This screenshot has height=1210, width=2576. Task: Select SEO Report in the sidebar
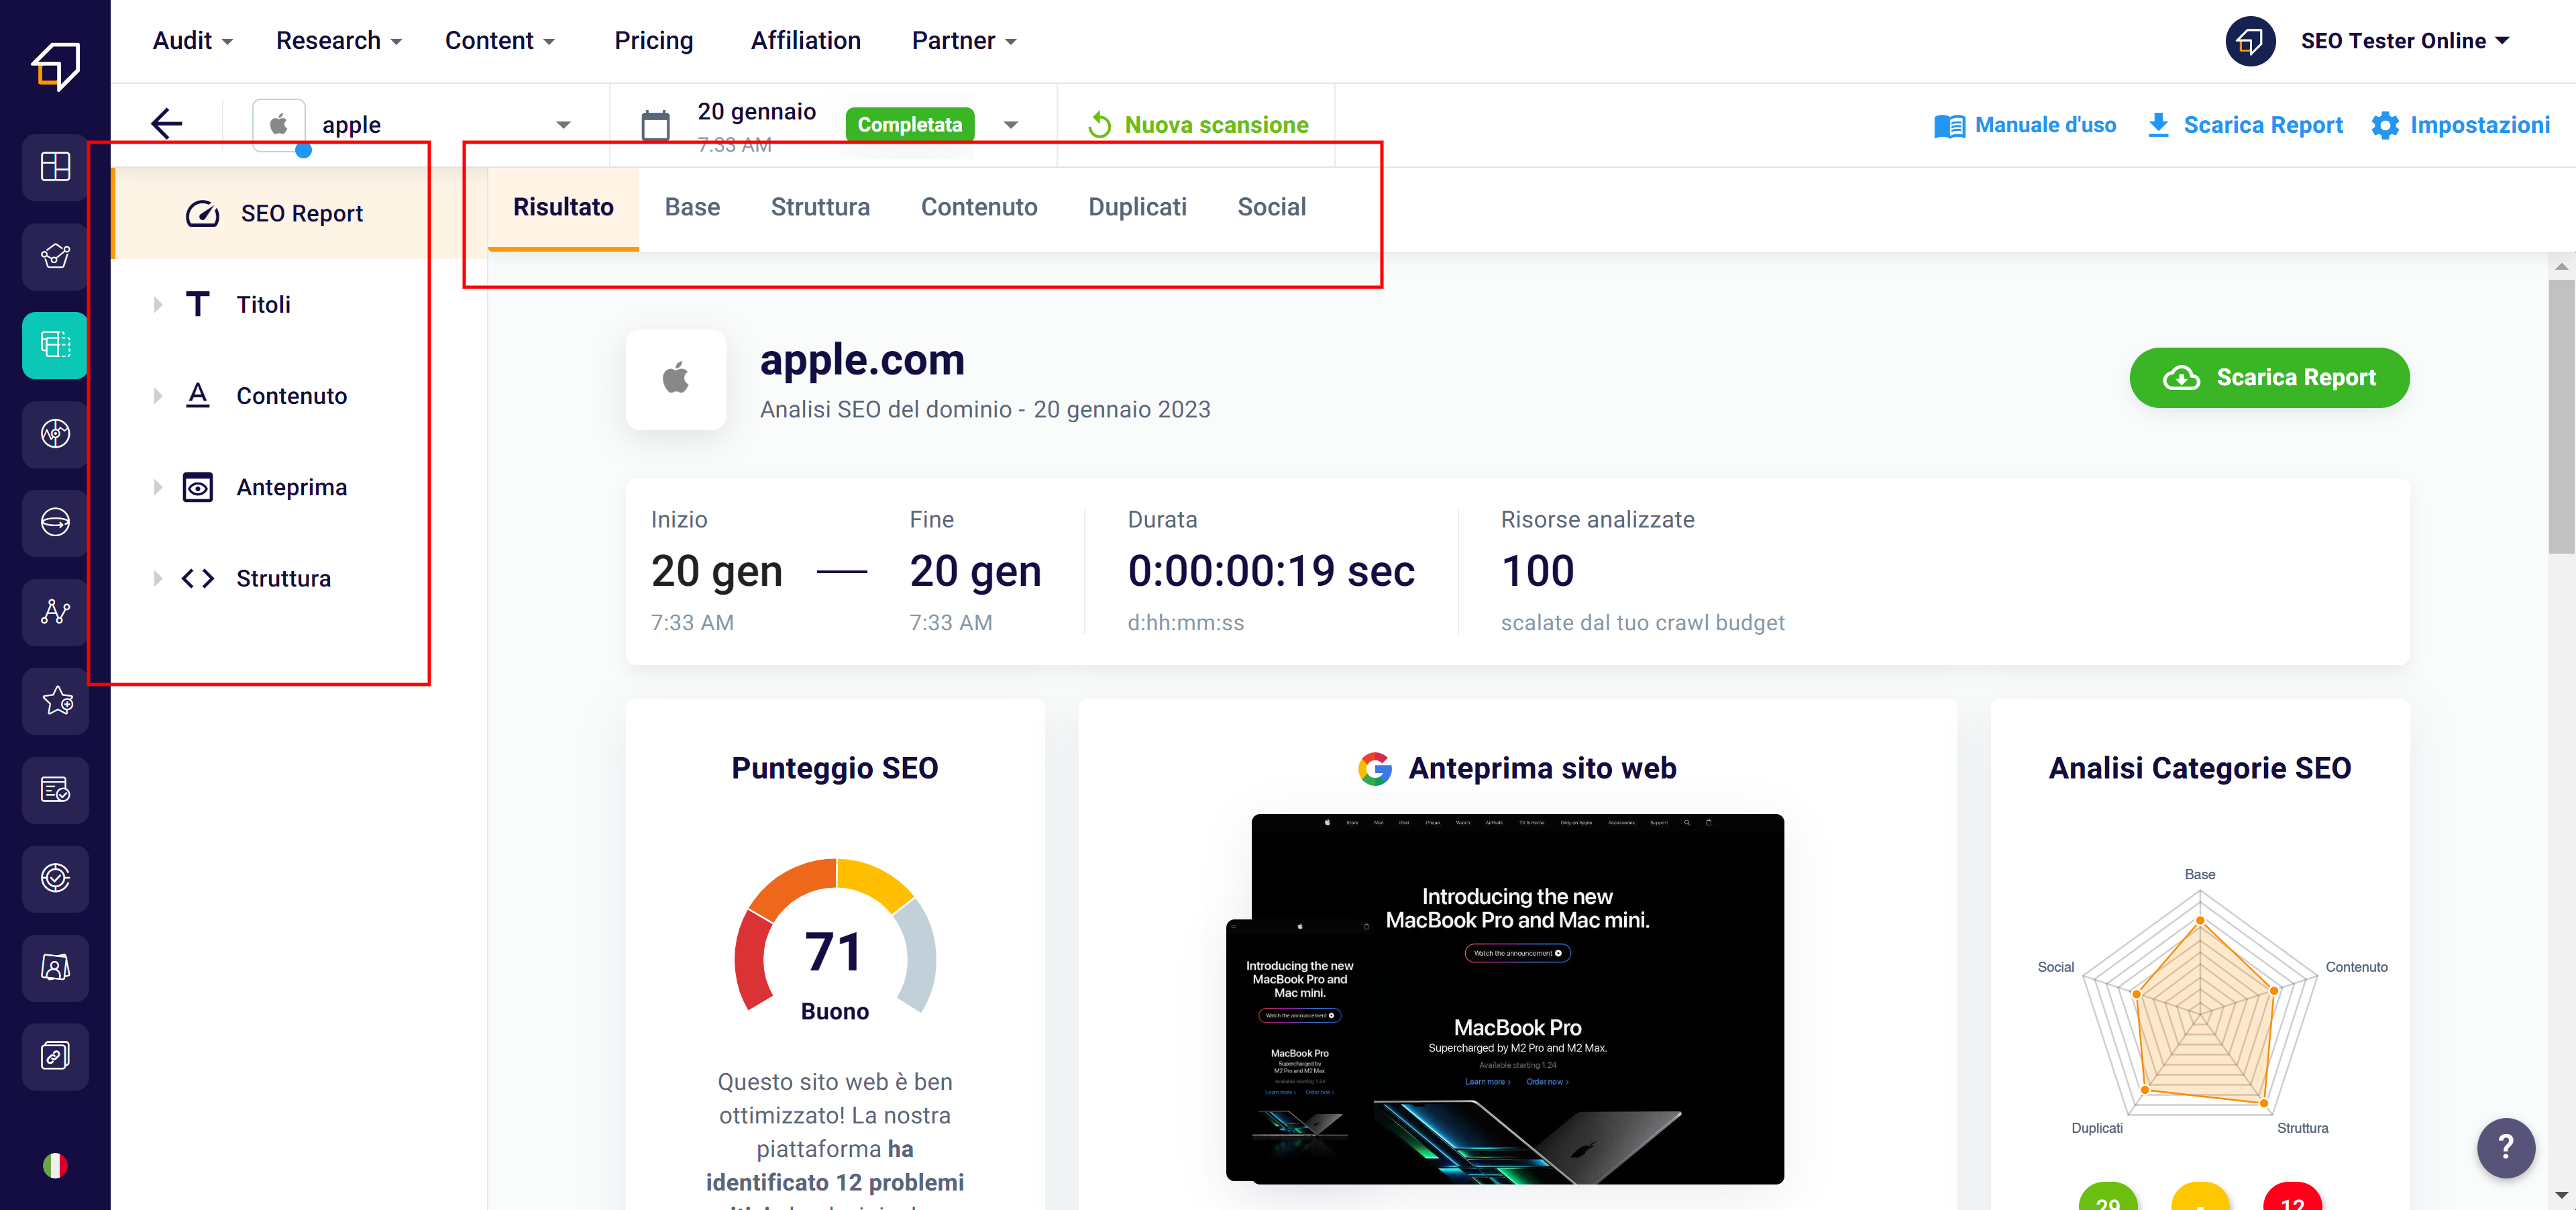point(299,213)
